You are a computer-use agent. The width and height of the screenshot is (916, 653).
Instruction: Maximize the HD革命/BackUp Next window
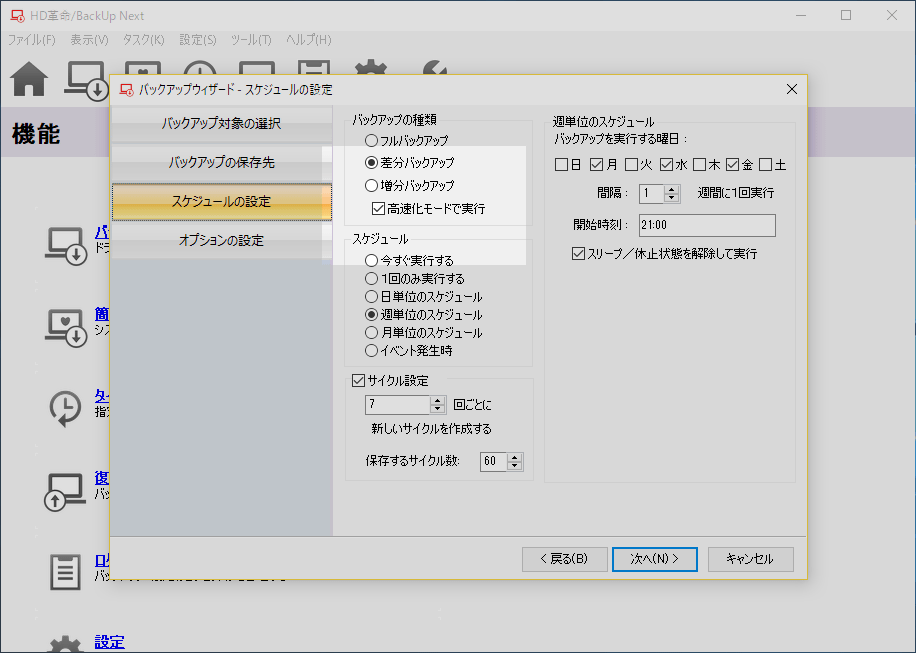[x=845, y=16]
